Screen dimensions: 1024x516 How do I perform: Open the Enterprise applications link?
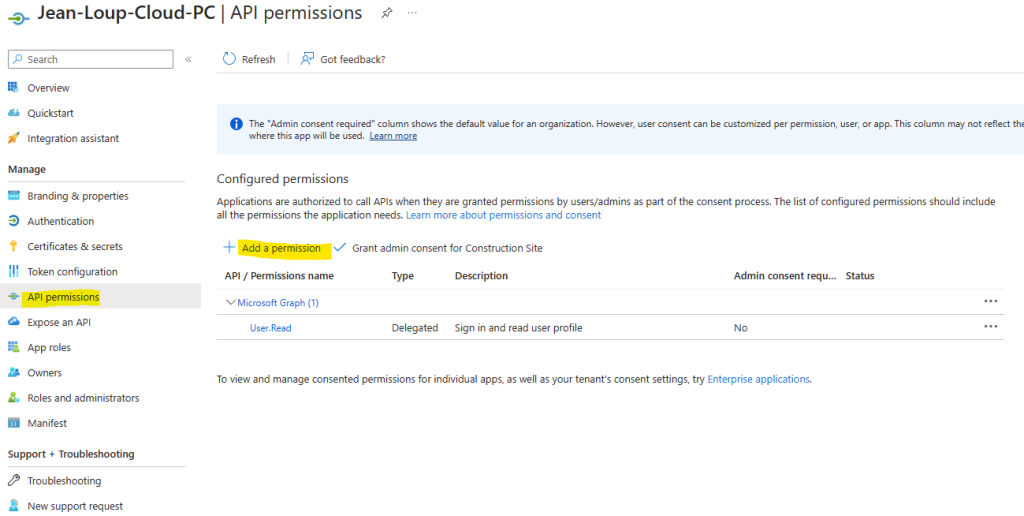coord(758,379)
